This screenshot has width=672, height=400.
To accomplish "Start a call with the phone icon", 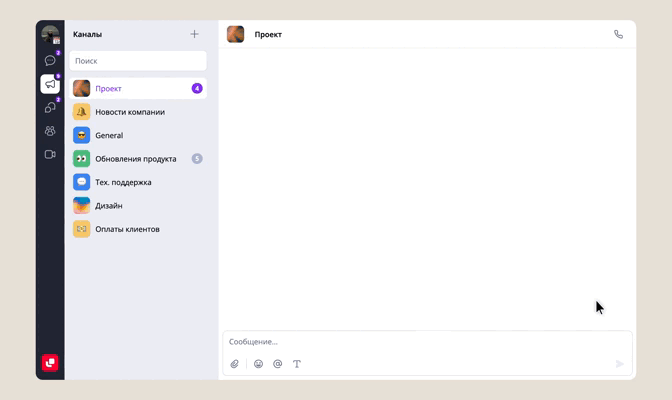I will (x=618, y=34).
